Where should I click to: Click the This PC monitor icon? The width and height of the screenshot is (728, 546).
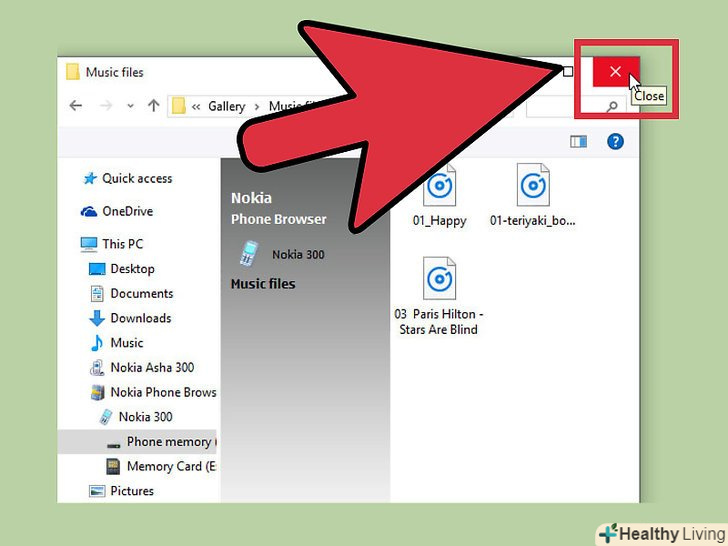click(x=89, y=244)
